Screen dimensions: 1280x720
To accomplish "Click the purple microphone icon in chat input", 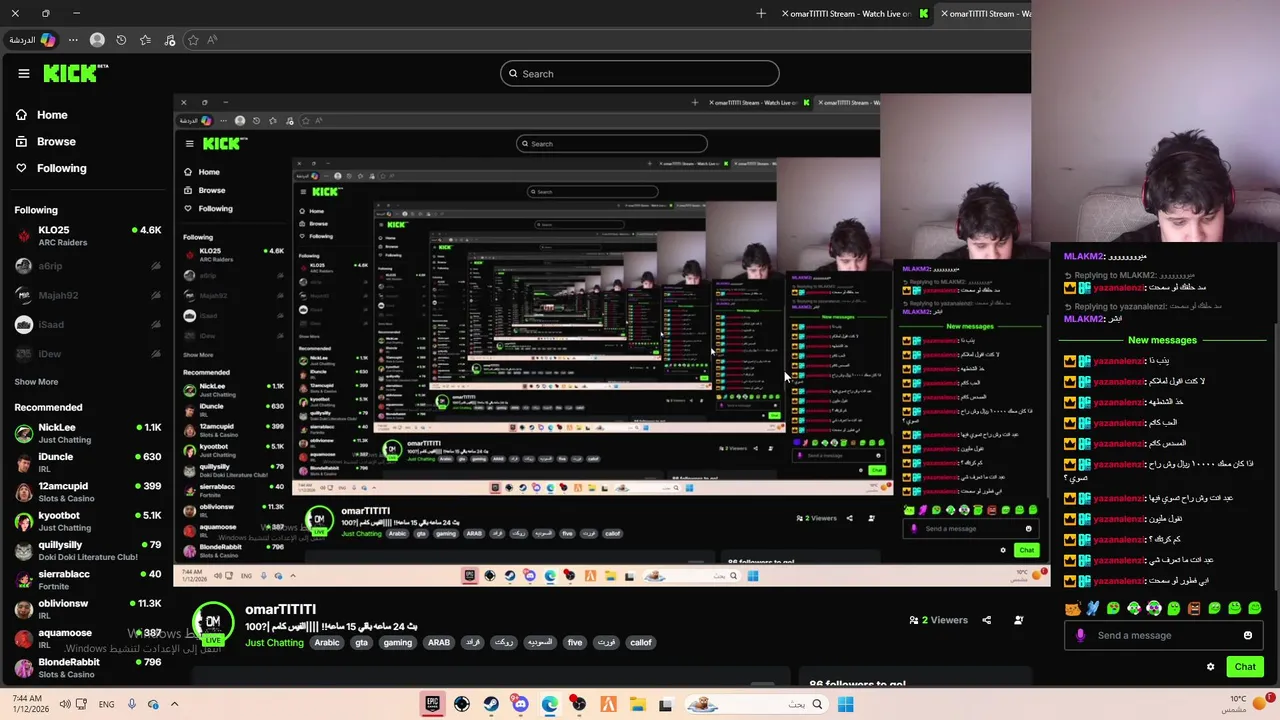I will point(1080,635).
